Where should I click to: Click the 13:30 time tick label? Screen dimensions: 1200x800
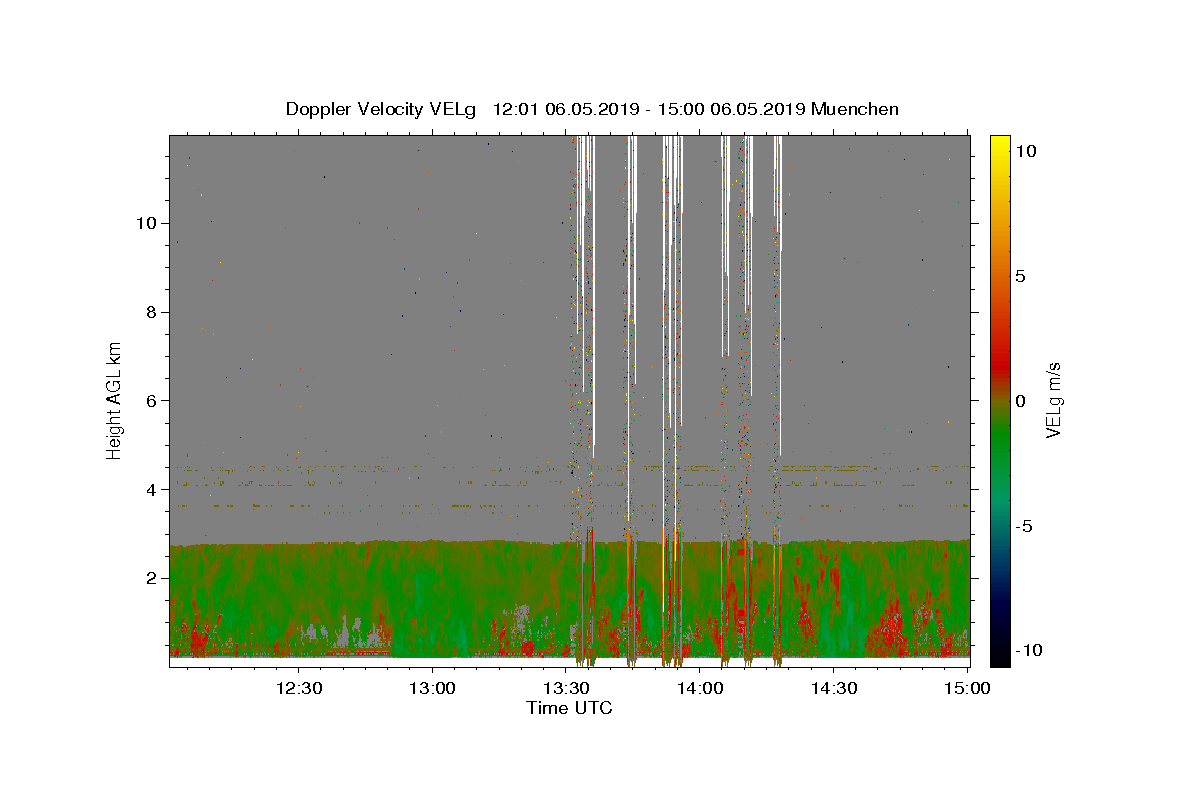(566, 688)
